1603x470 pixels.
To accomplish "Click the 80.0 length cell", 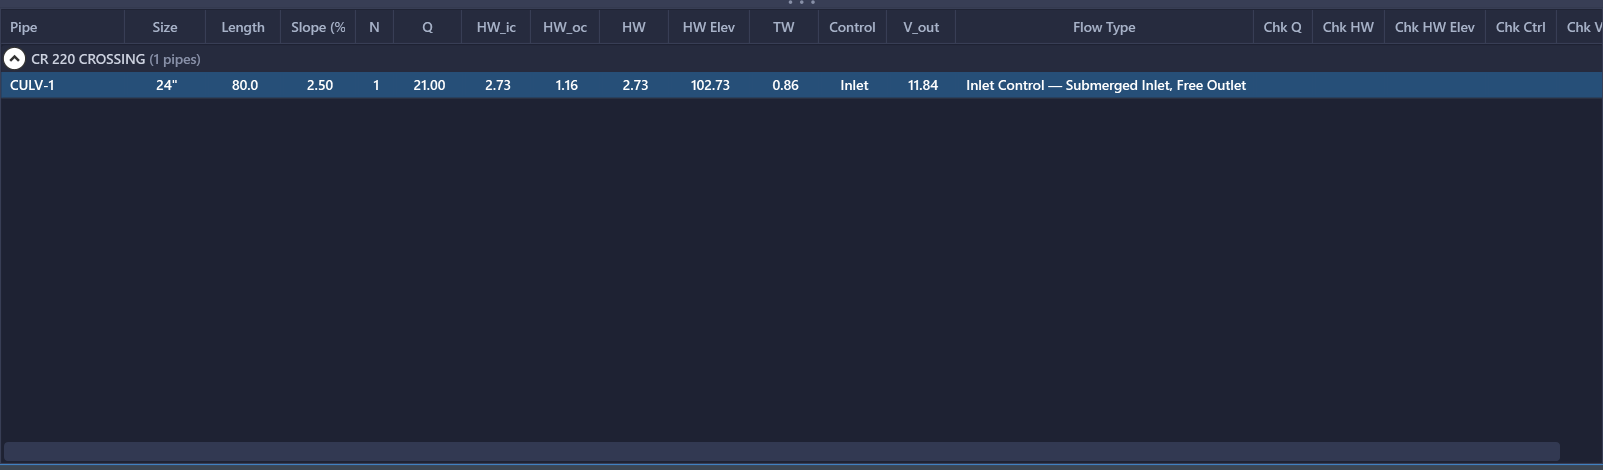I will (245, 85).
